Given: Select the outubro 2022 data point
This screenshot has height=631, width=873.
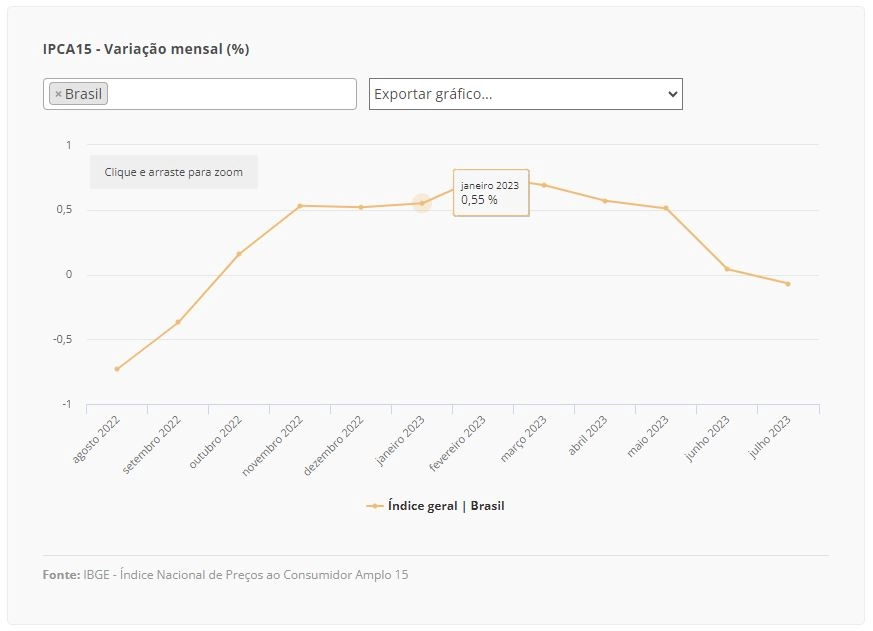Looking at the screenshot, I should tap(239, 254).
